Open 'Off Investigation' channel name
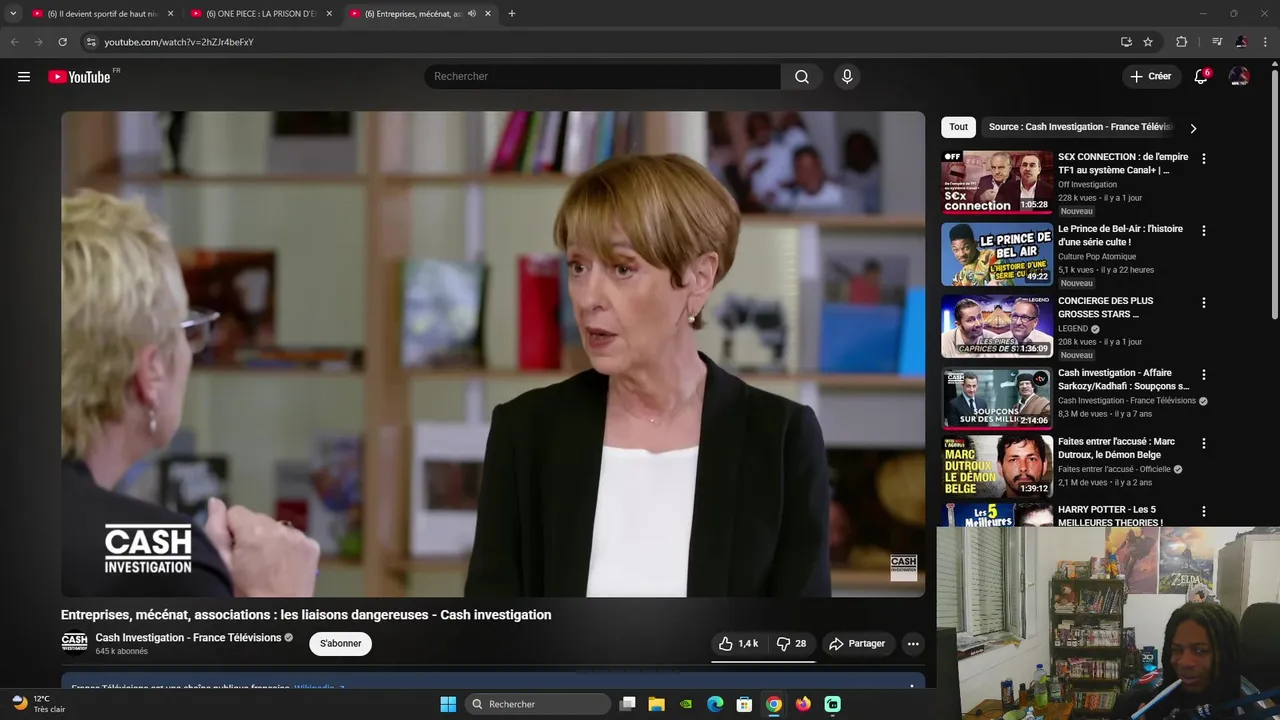Screen dimensions: 1280x720 1088,184
